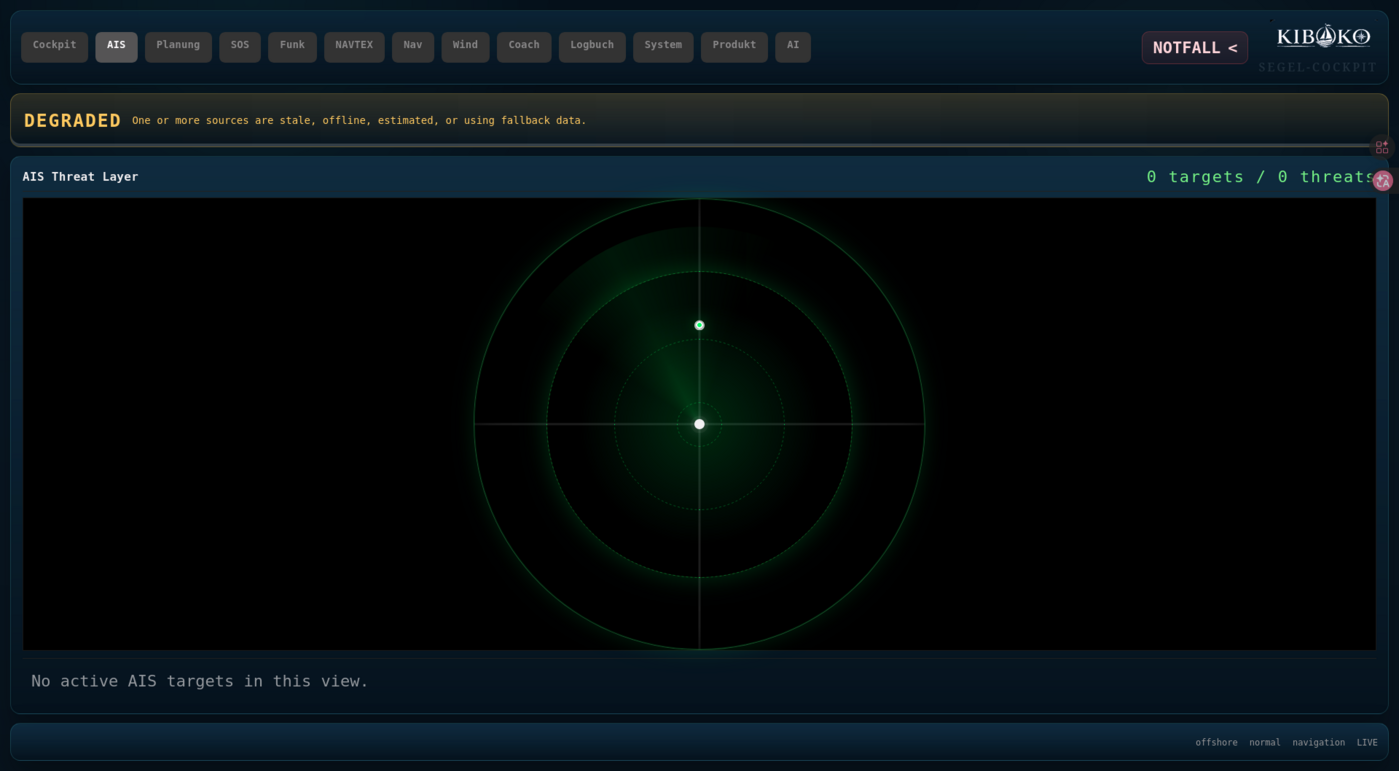Click the 'offshore' status entry
The width and height of the screenshot is (1399, 771).
pyautogui.click(x=1216, y=743)
